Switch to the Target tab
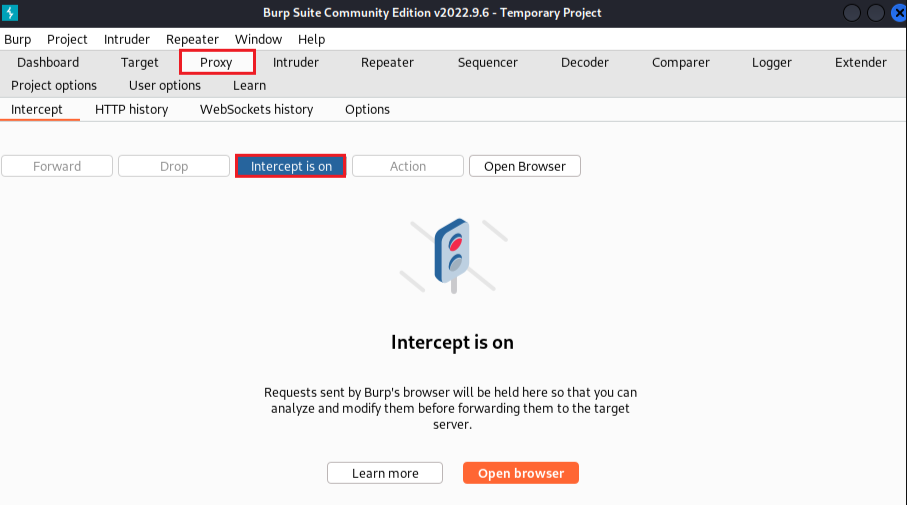This screenshot has height=505, width=907. tap(139, 62)
